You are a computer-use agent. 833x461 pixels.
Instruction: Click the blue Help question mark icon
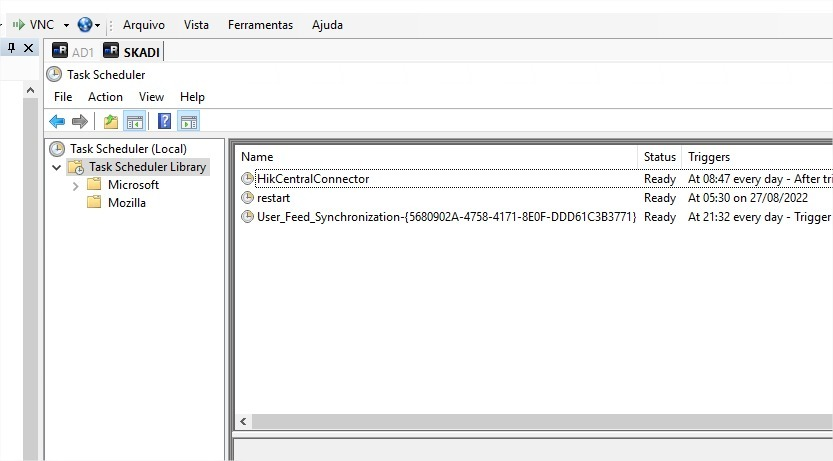pos(164,122)
